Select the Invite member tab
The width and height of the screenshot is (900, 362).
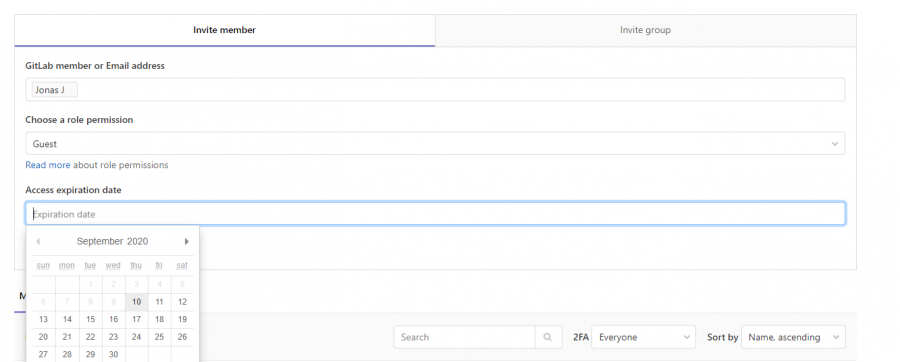coord(224,30)
